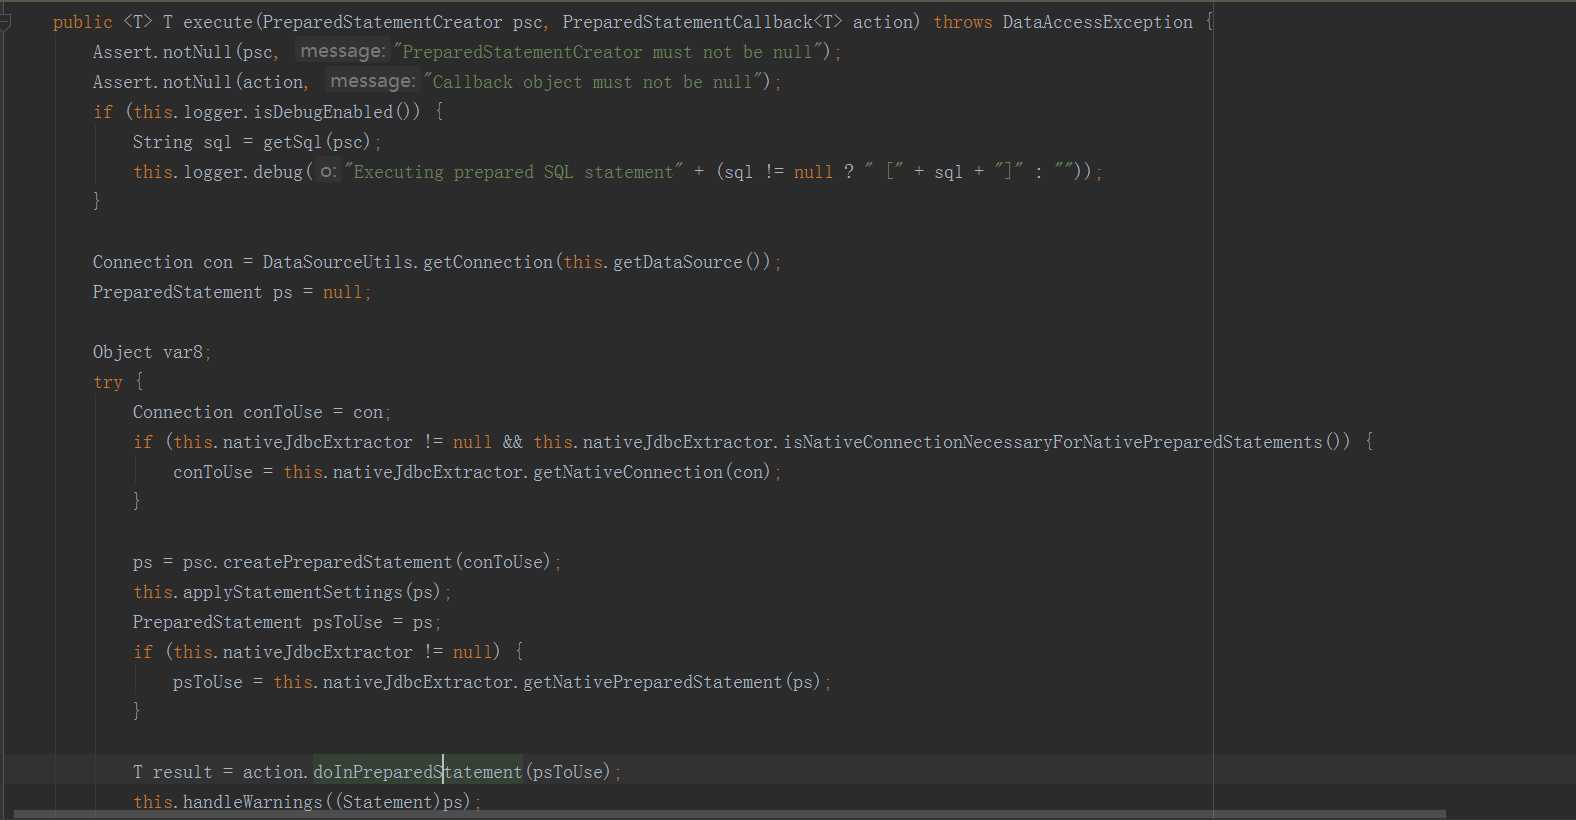Screen dimensions: 1576x820
Task: Click 'psToUse' in the 'PreparedStatement psToUse = ps' line
Action: 348,622
